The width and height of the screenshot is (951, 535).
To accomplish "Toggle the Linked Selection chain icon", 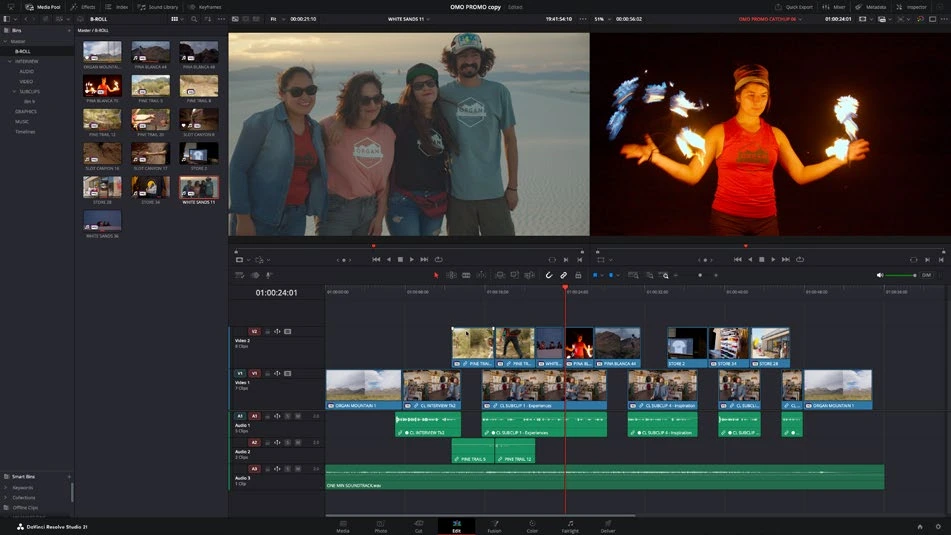I will 563,275.
